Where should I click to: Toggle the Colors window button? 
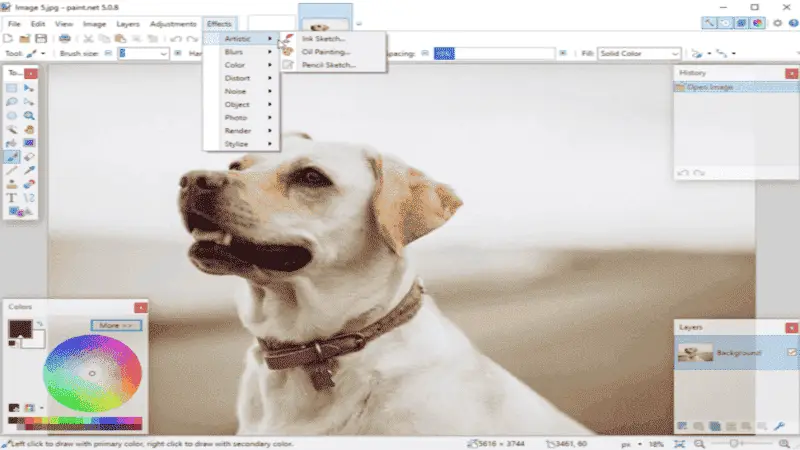pos(758,23)
